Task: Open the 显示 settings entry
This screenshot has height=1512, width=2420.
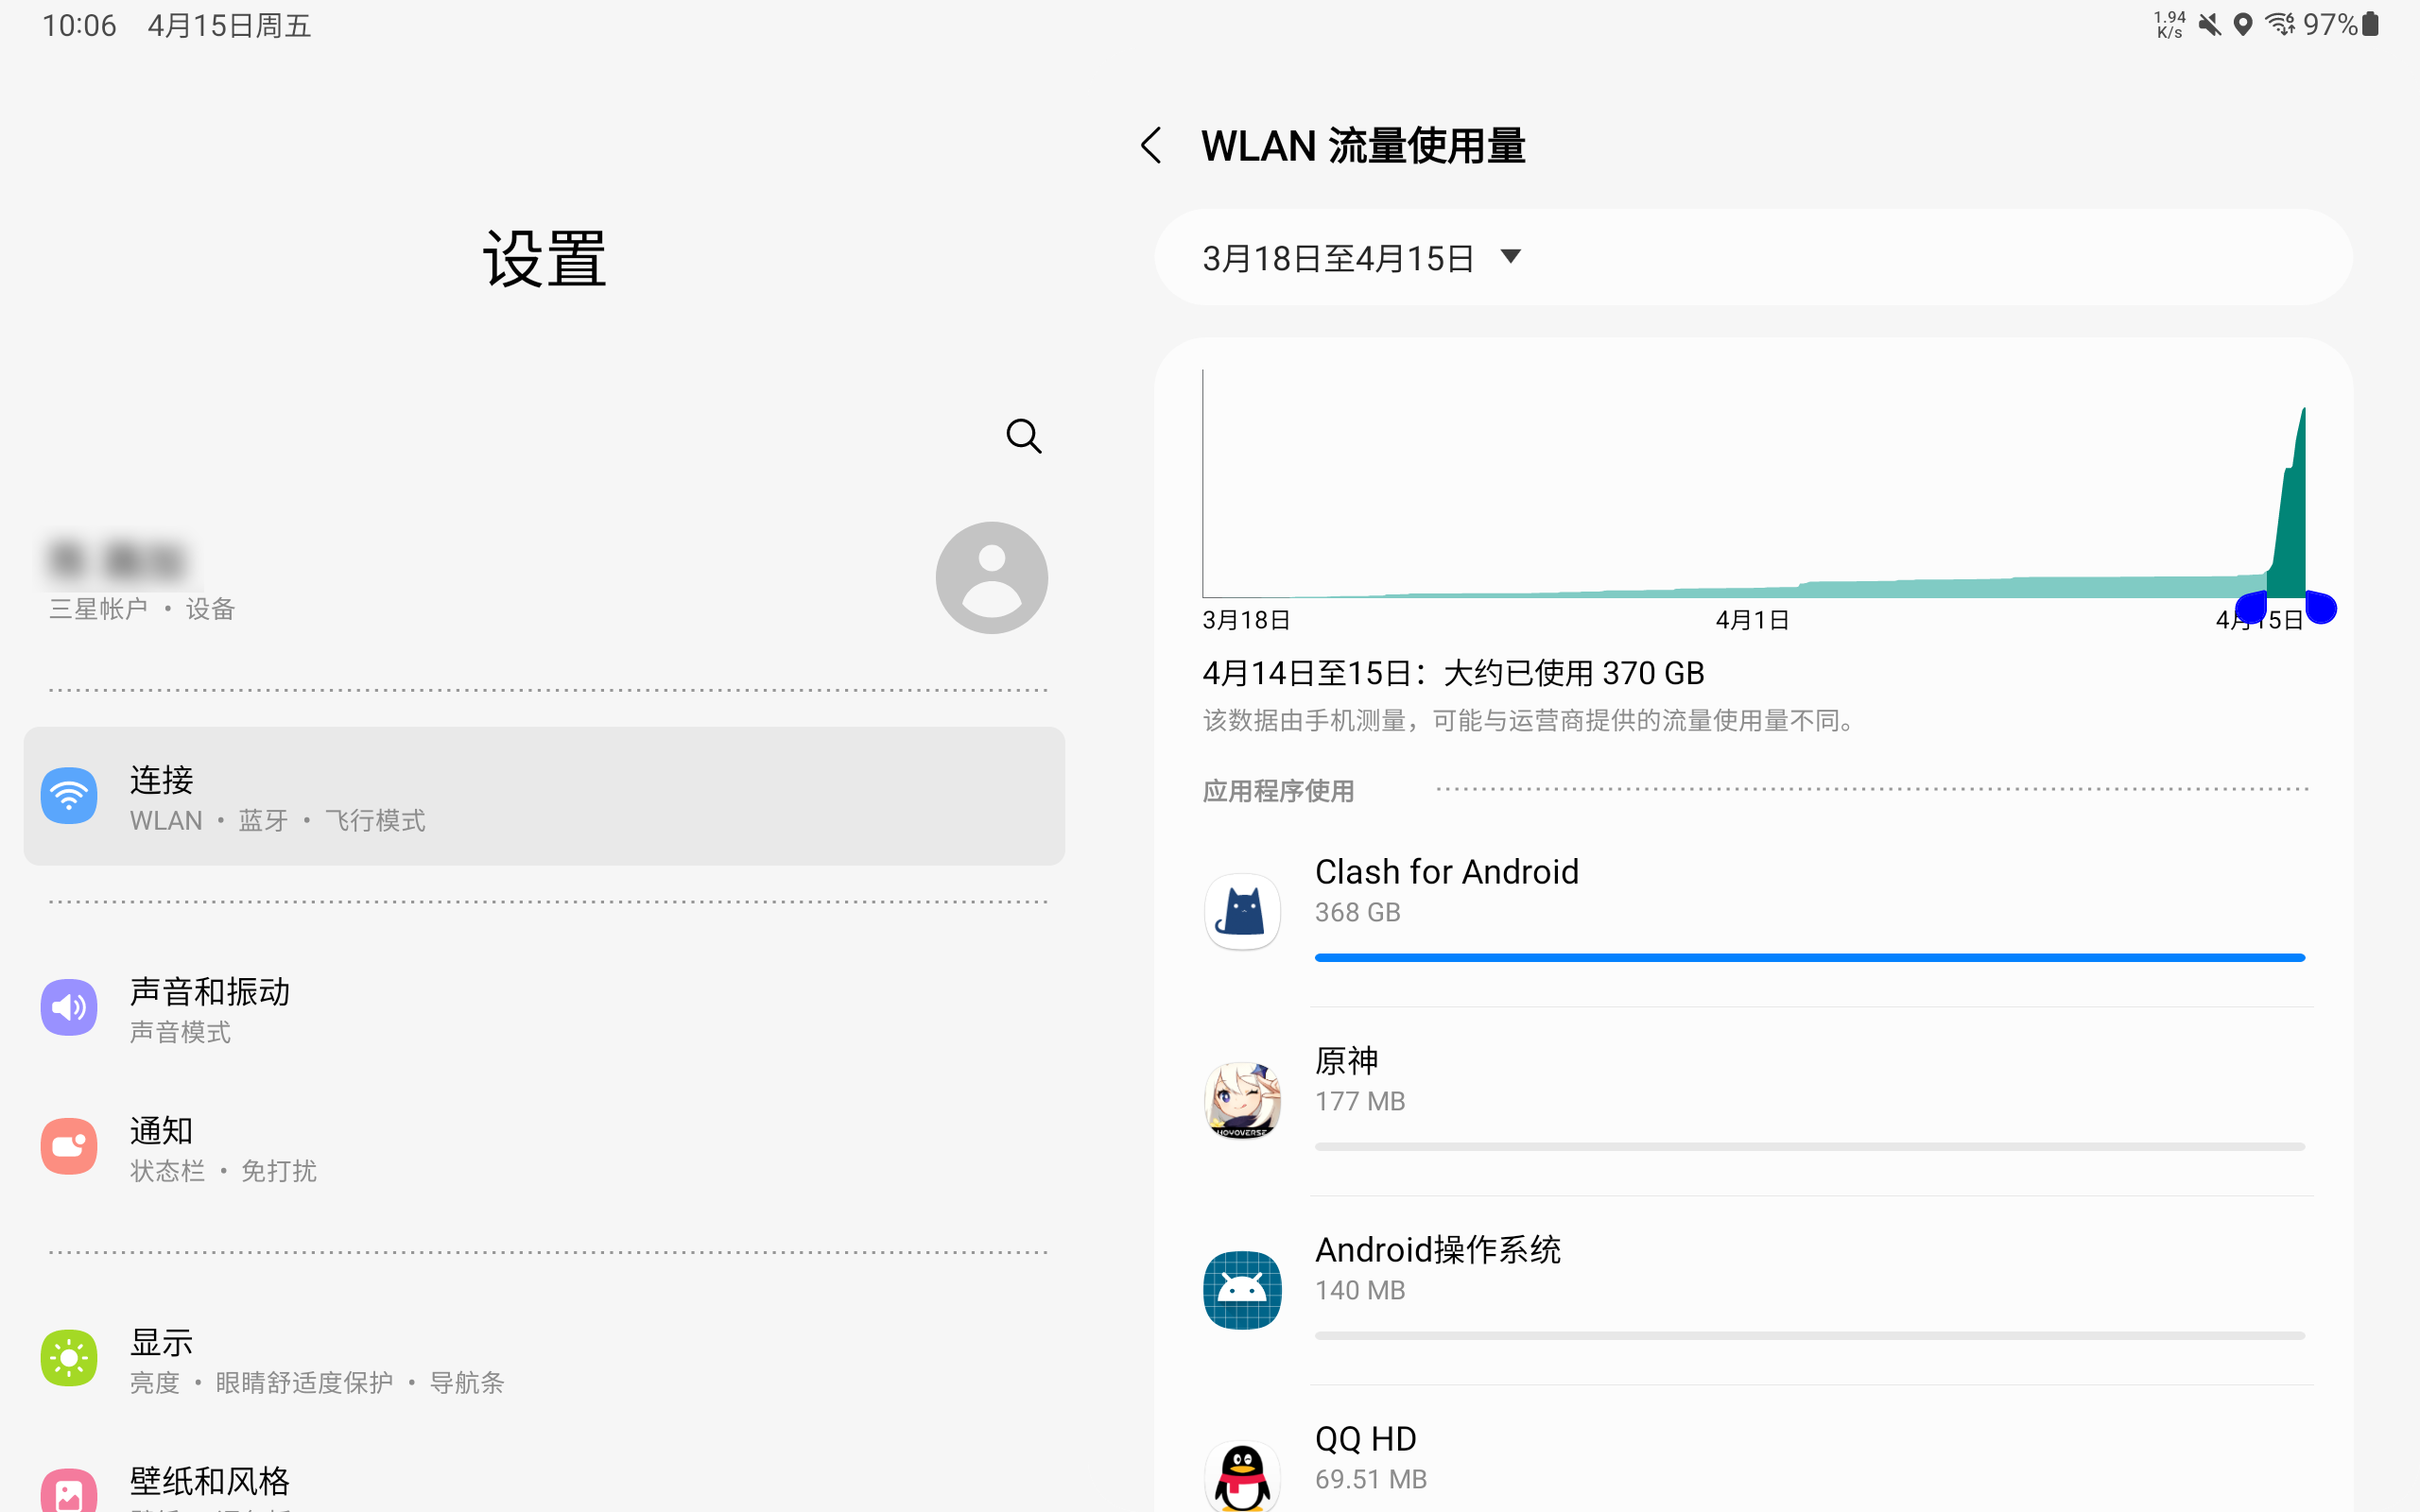Action: (162, 1342)
